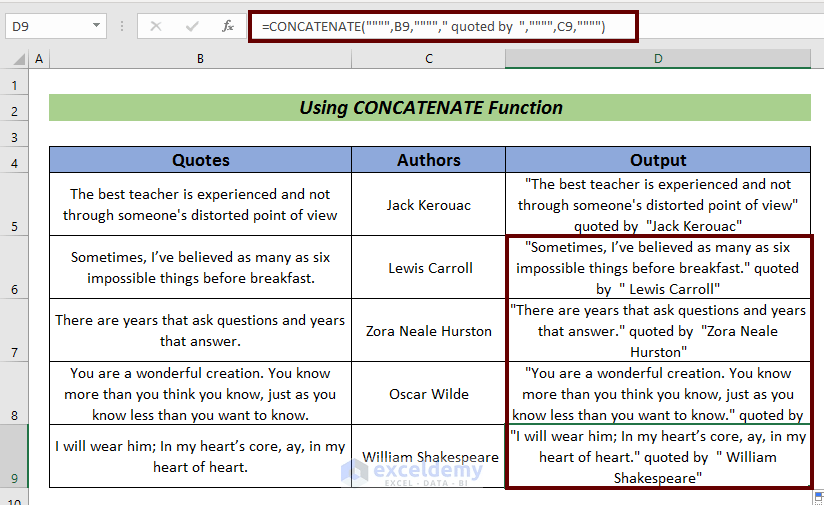Select the output cell quoted by Lewis Carroll
Viewport: 824px width, 505px height.
click(658, 267)
